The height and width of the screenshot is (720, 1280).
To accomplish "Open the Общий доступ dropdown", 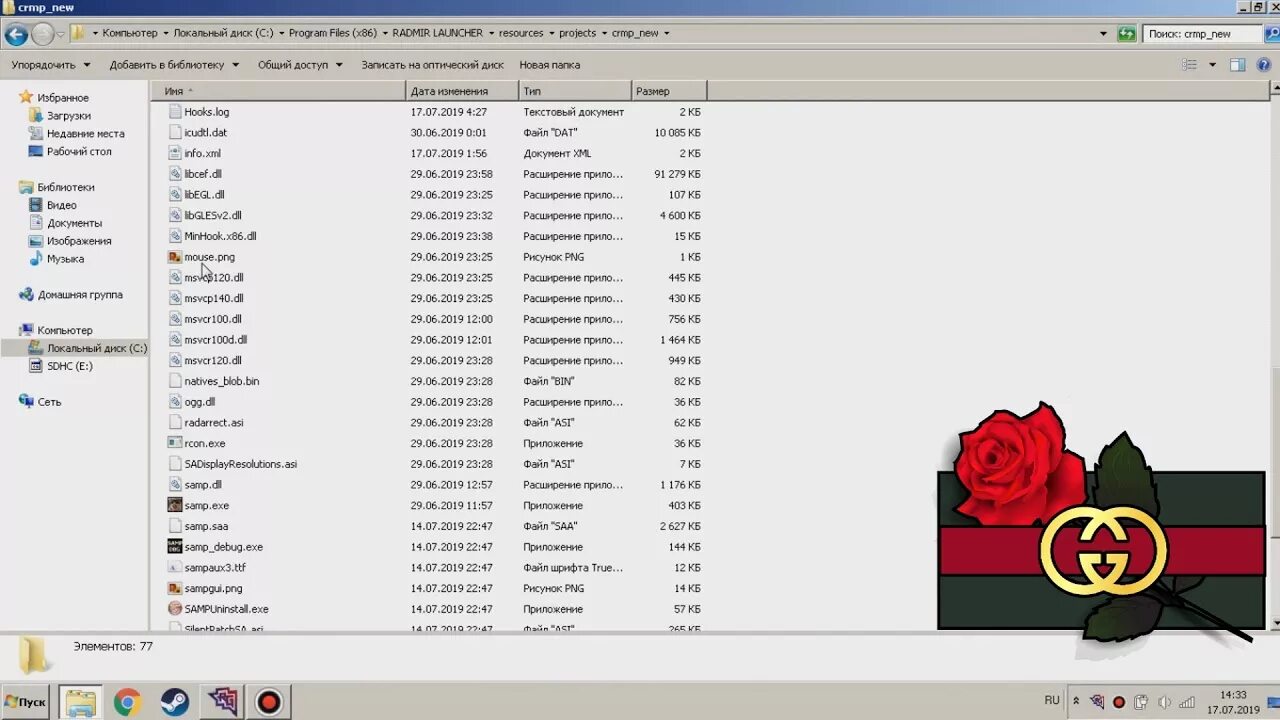I will (300, 65).
